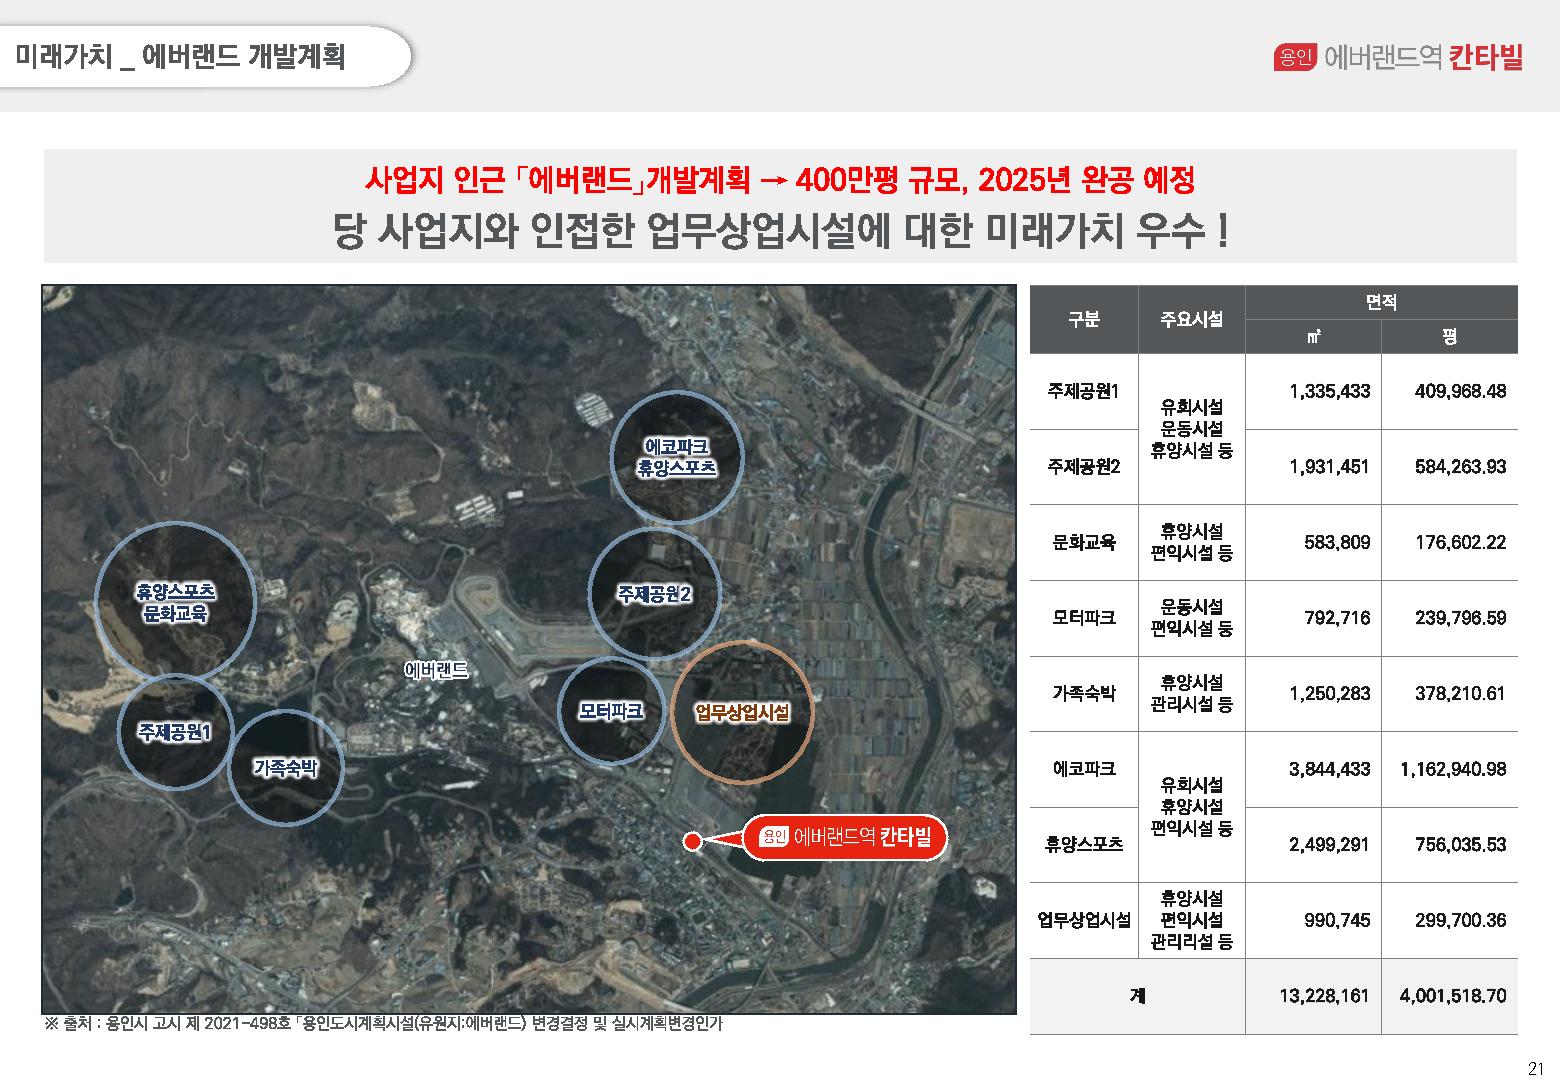Click the 휴양시설 편익시설 관리리설 등 cell
Viewport: 1560px width, 1080px height.
1192,920
